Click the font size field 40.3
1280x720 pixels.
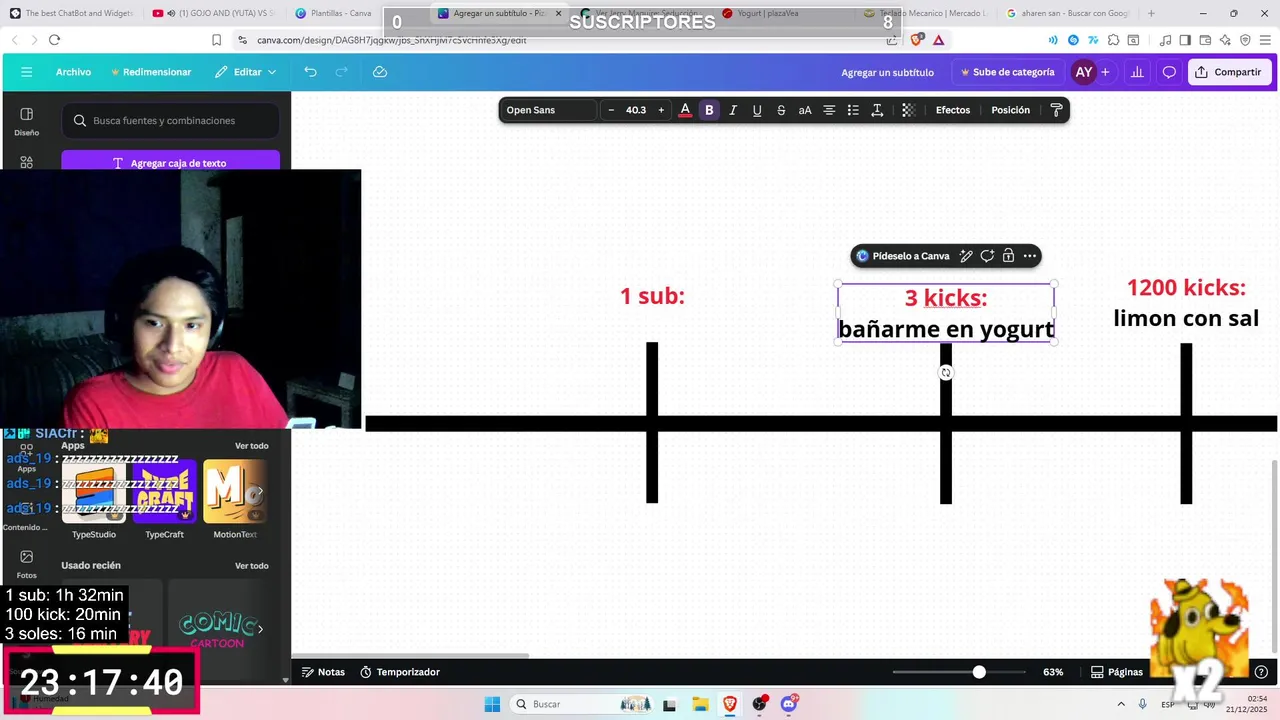click(636, 110)
